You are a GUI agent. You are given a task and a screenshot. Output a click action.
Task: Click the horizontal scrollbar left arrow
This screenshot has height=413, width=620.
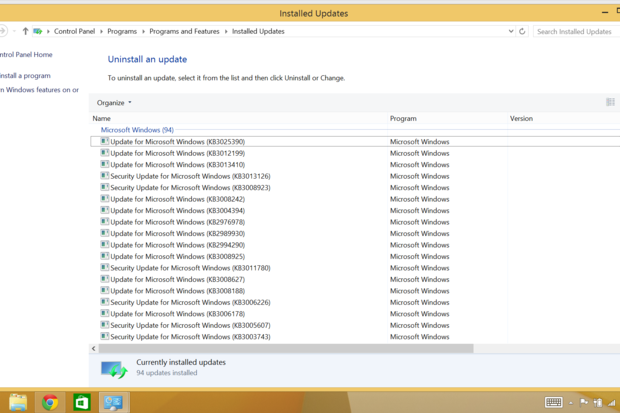(x=94, y=349)
